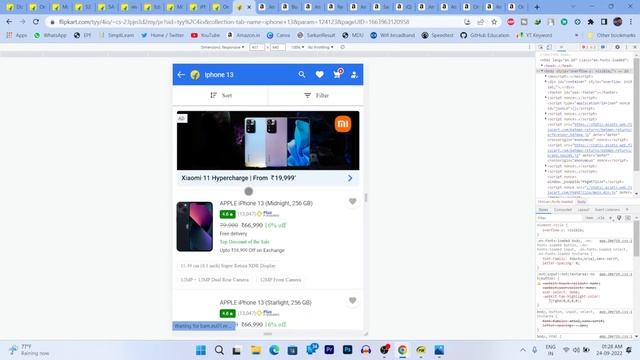The image size is (640, 360).
Task: Open the Chrome profile avatar
Action: coord(618,22)
